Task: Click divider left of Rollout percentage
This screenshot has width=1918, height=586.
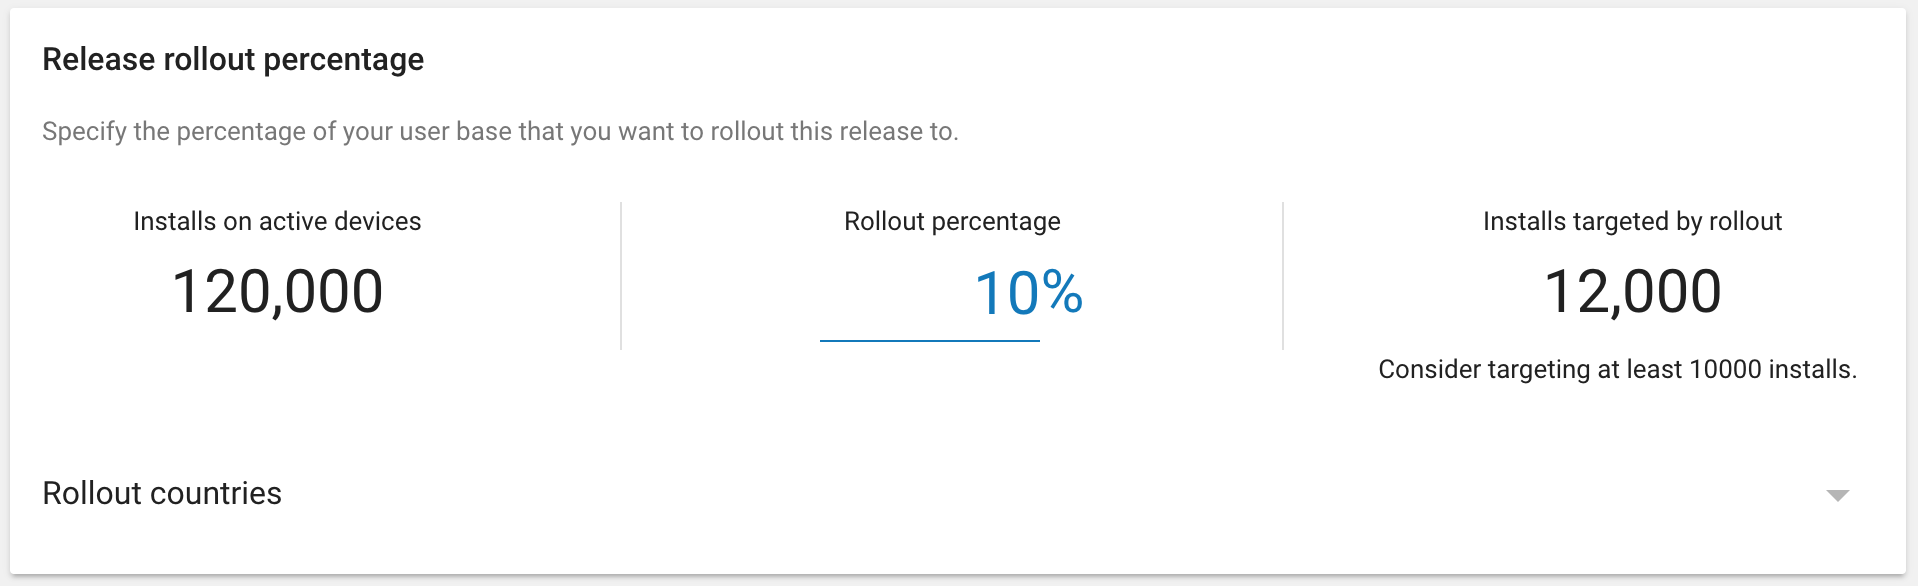Action: coord(621,276)
